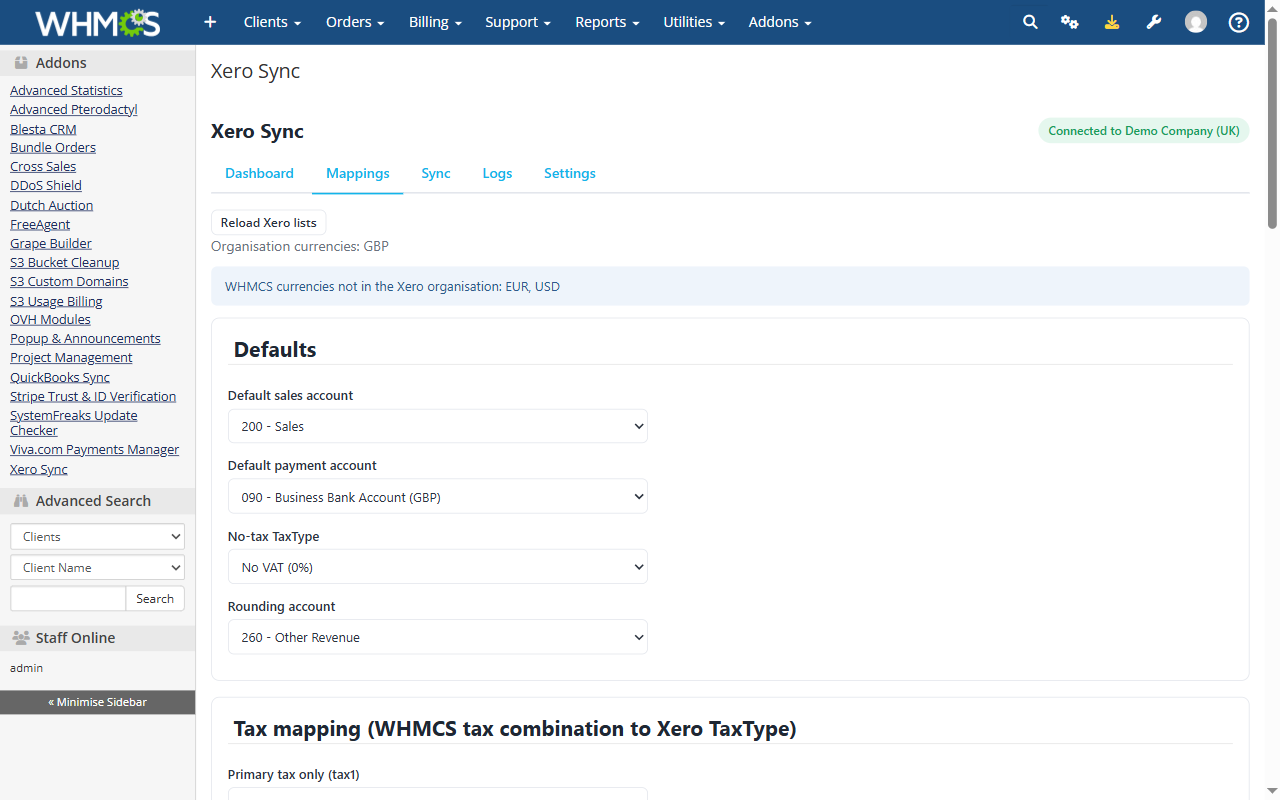Open OVH Modules addon link
Screen dimensions: 1280x800
(x=50, y=319)
